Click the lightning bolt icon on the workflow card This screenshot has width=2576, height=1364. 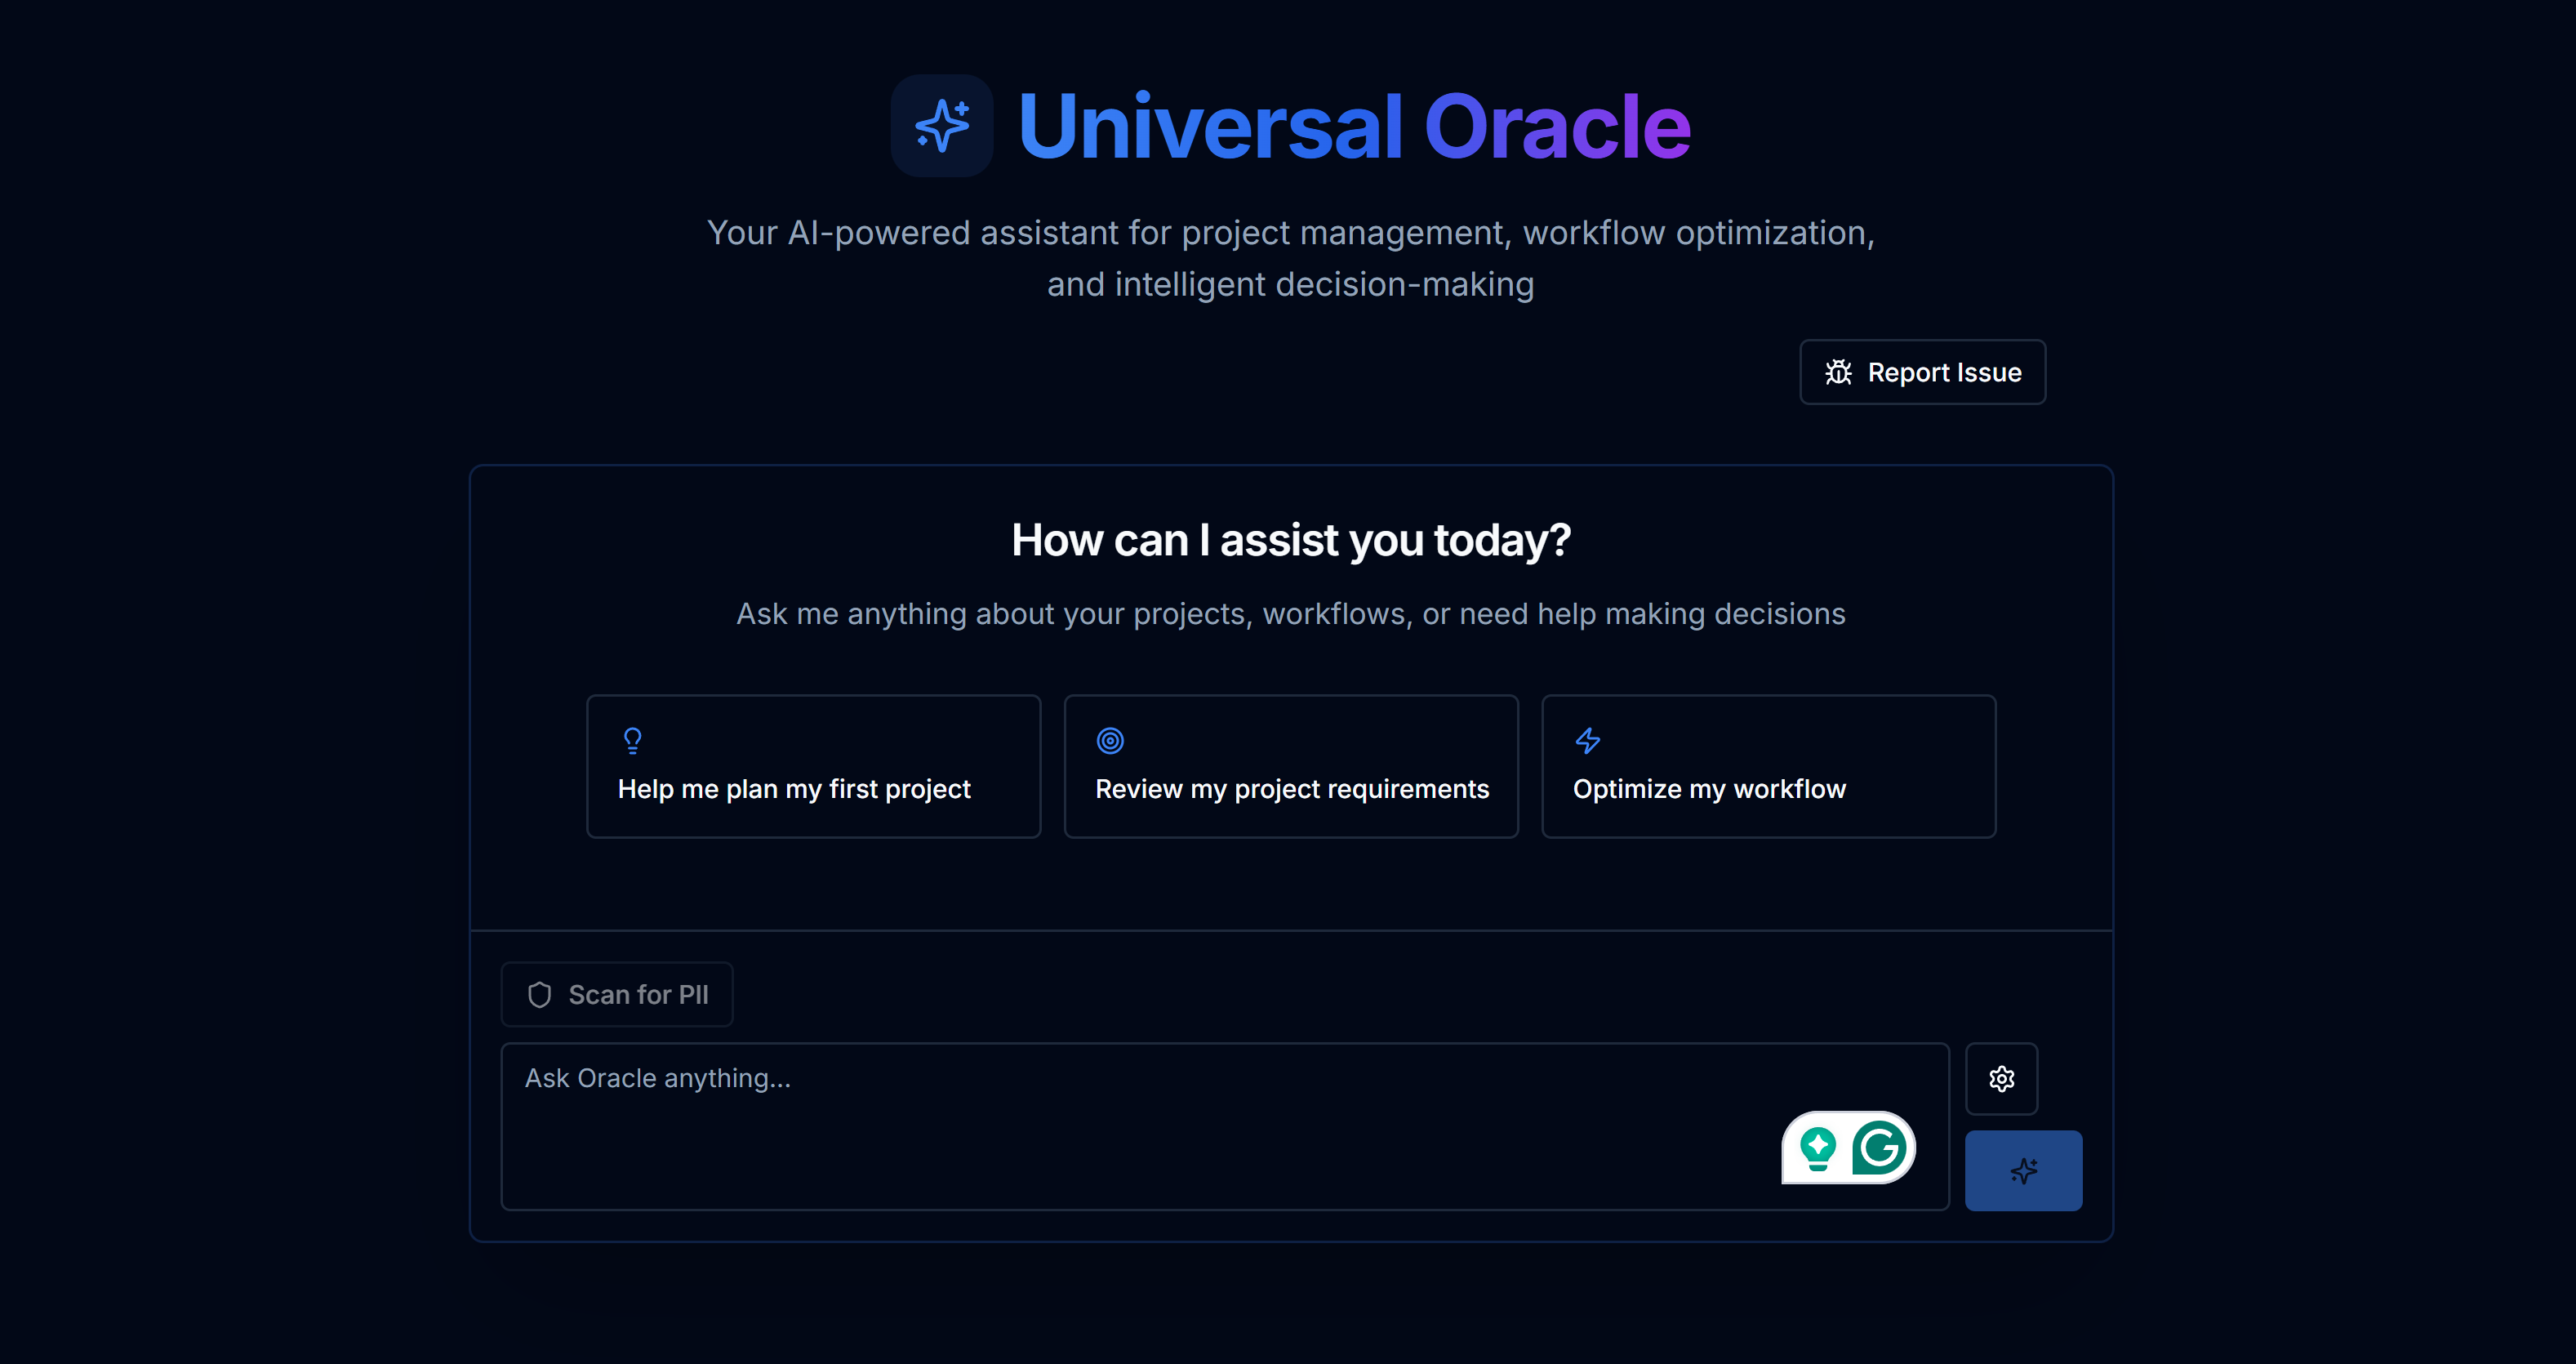coord(1587,741)
